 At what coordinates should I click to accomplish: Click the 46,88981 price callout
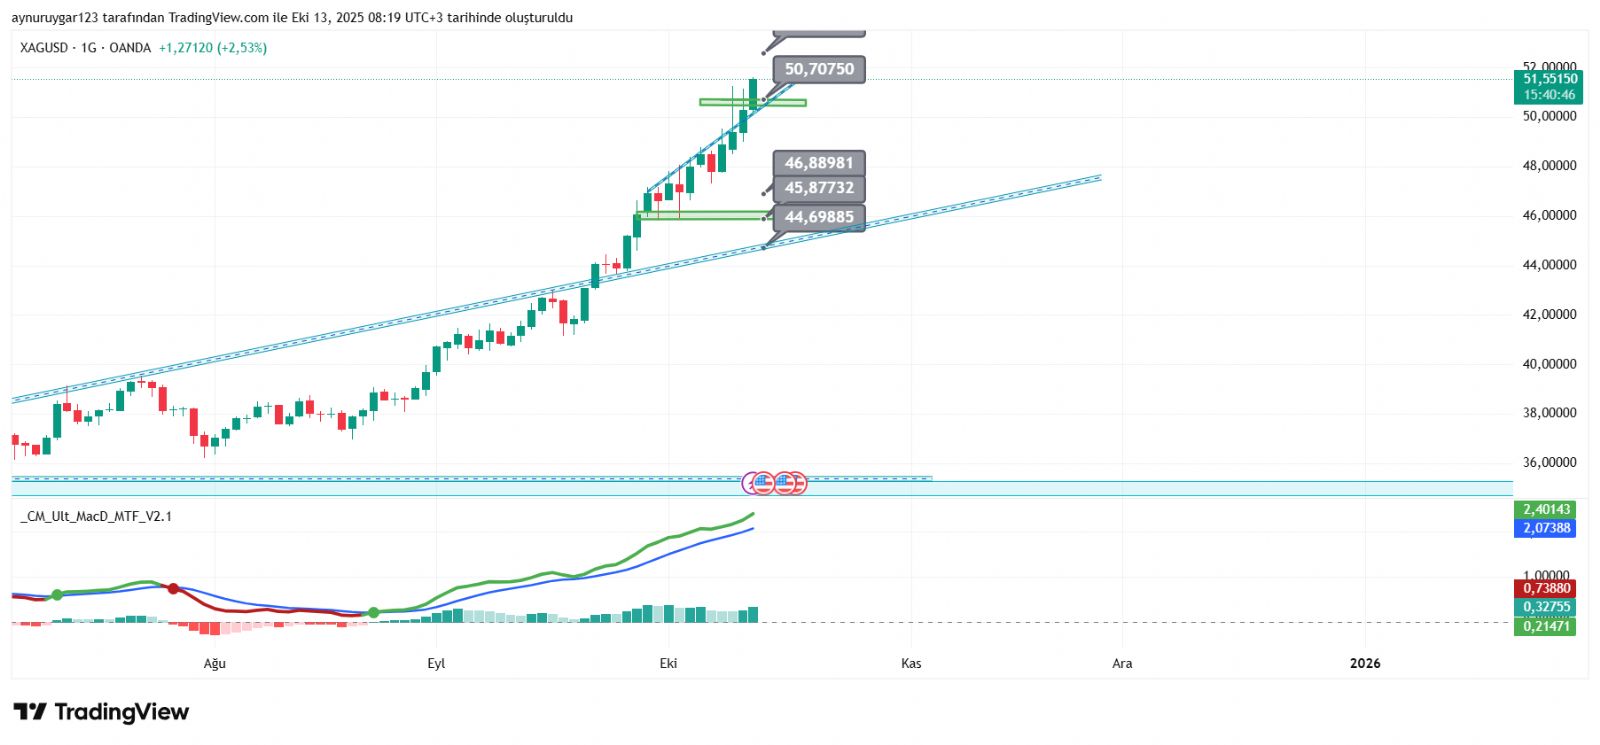click(819, 163)
